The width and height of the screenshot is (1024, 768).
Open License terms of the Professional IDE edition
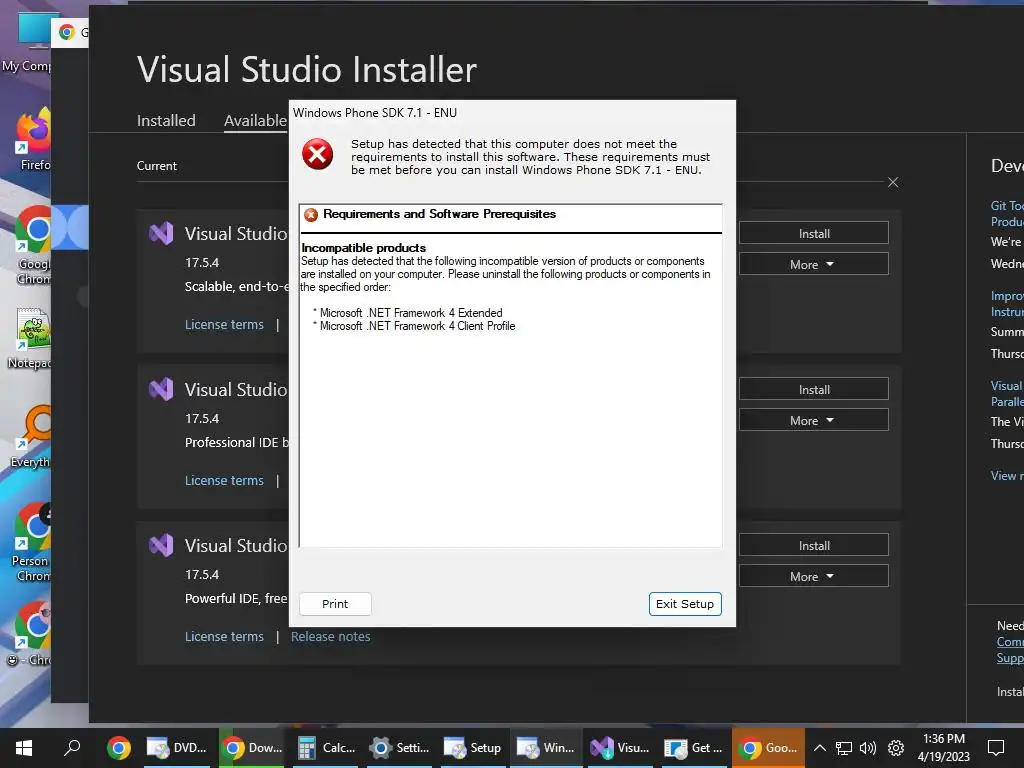(224, 481)
